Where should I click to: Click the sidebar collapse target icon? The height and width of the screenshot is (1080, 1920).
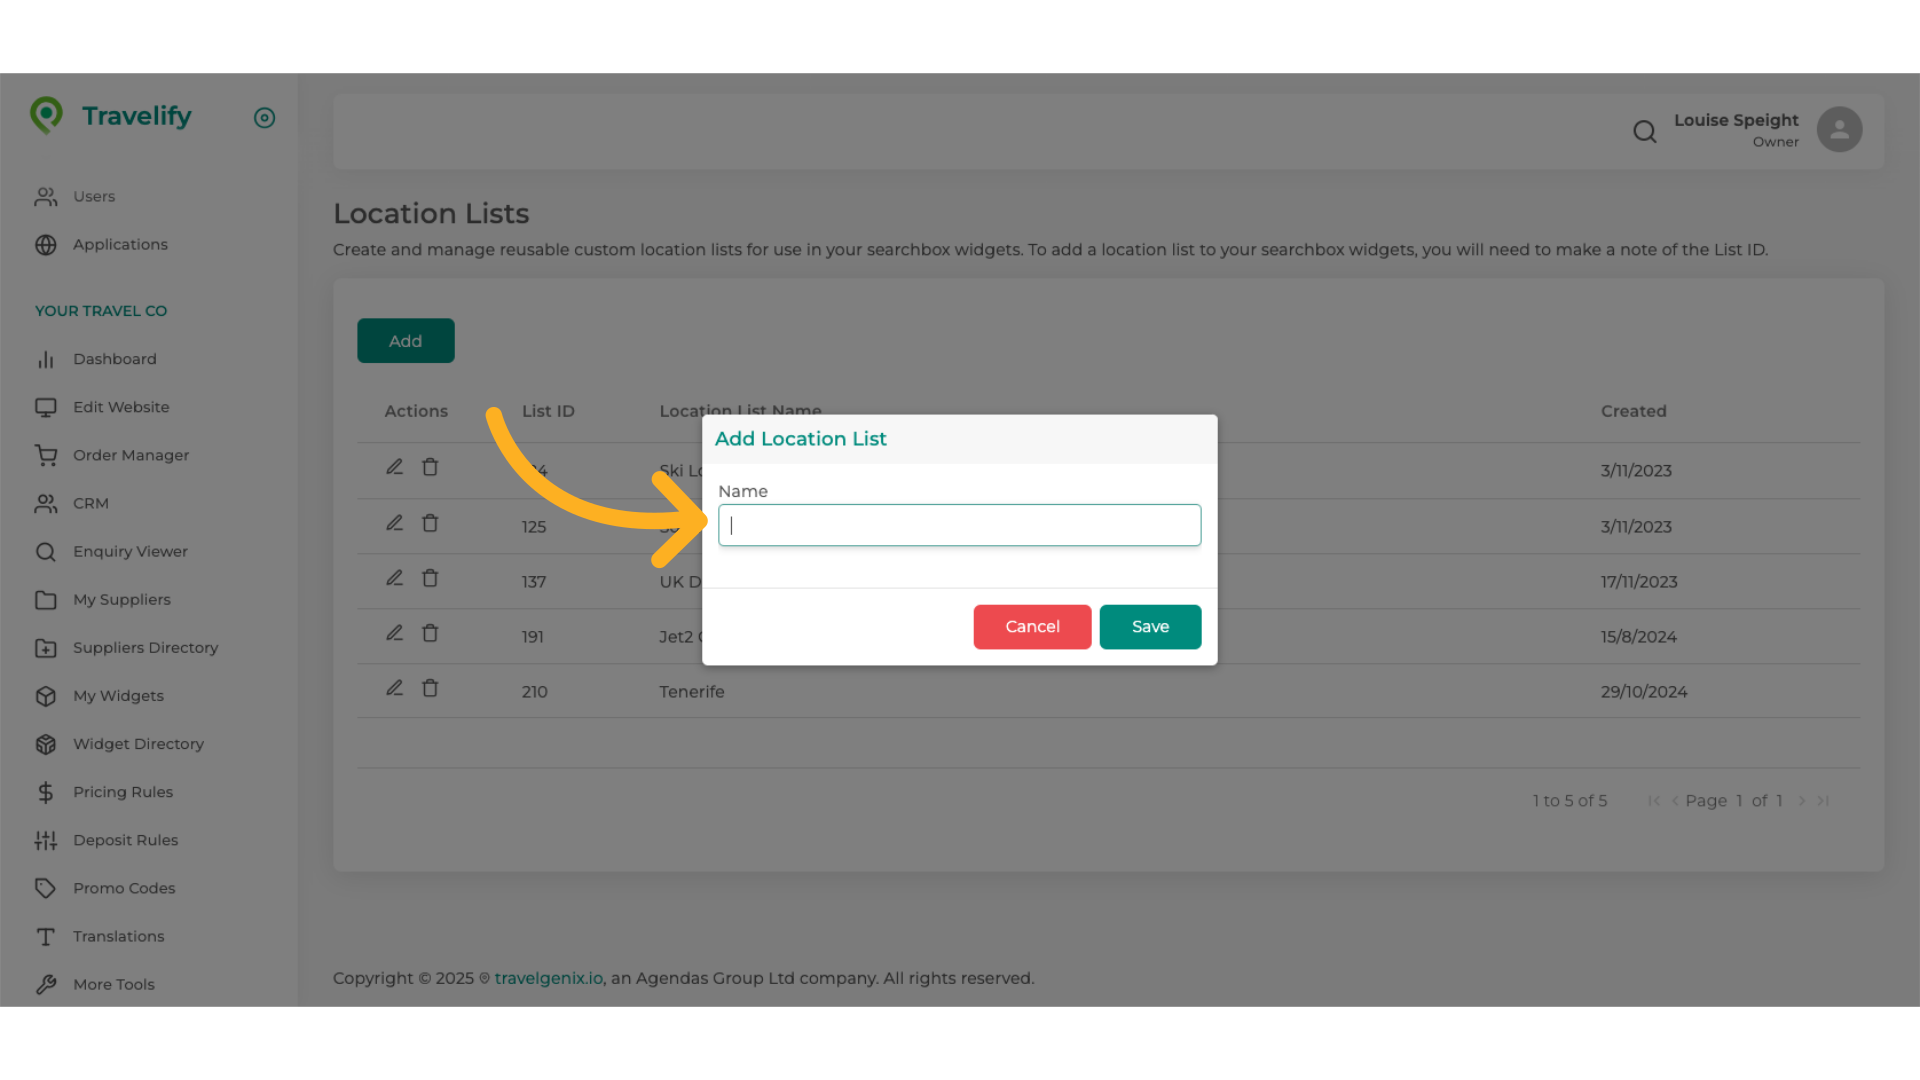point(264,118)
